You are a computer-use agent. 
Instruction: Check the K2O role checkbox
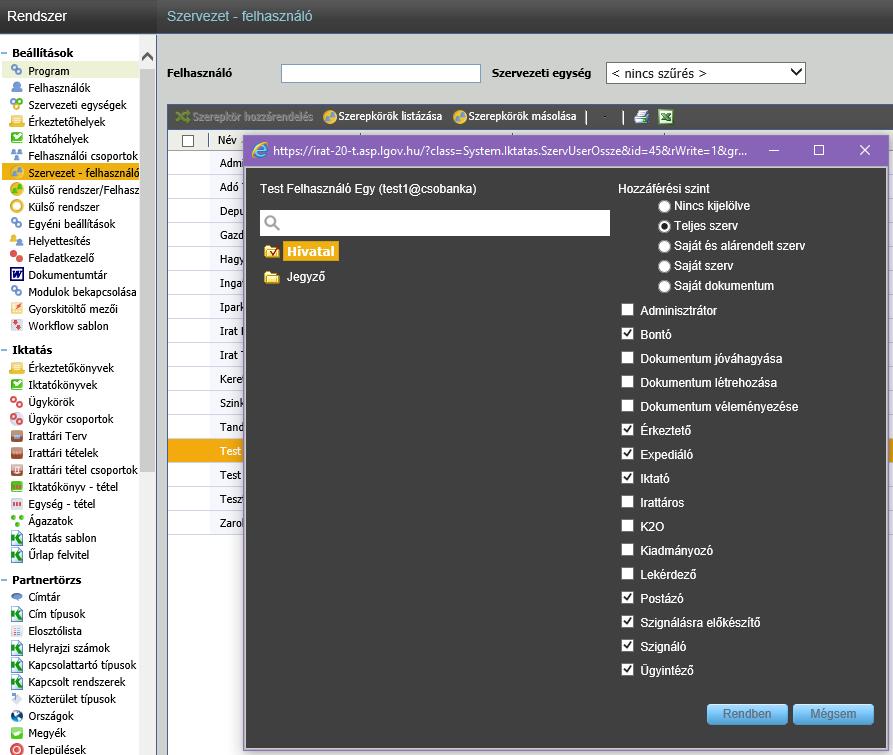[x=628, y=526]
